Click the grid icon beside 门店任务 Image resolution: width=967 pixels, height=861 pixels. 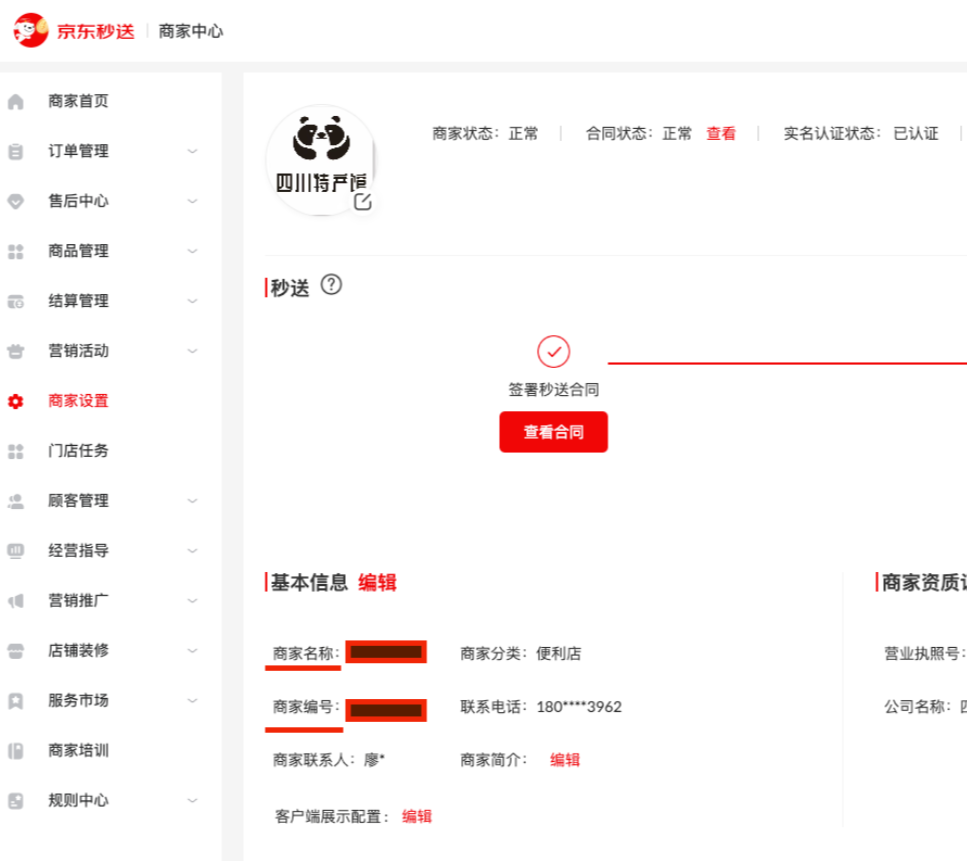[x=15, y=451]
